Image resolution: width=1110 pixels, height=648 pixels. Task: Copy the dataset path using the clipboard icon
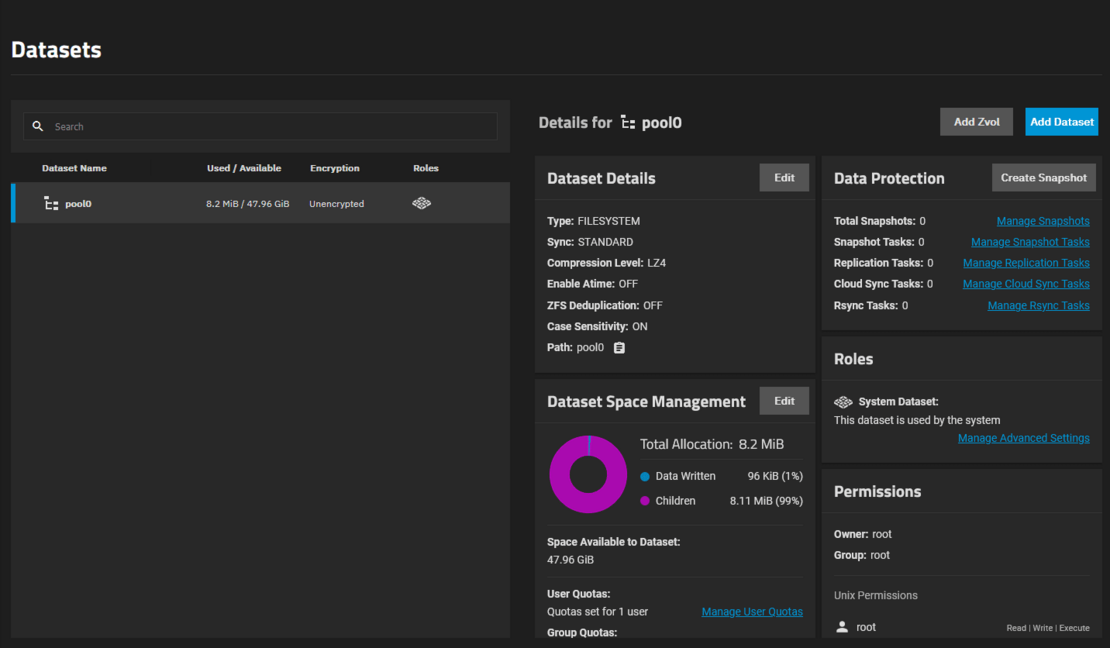pyautogui.click(x=618, y=347)
